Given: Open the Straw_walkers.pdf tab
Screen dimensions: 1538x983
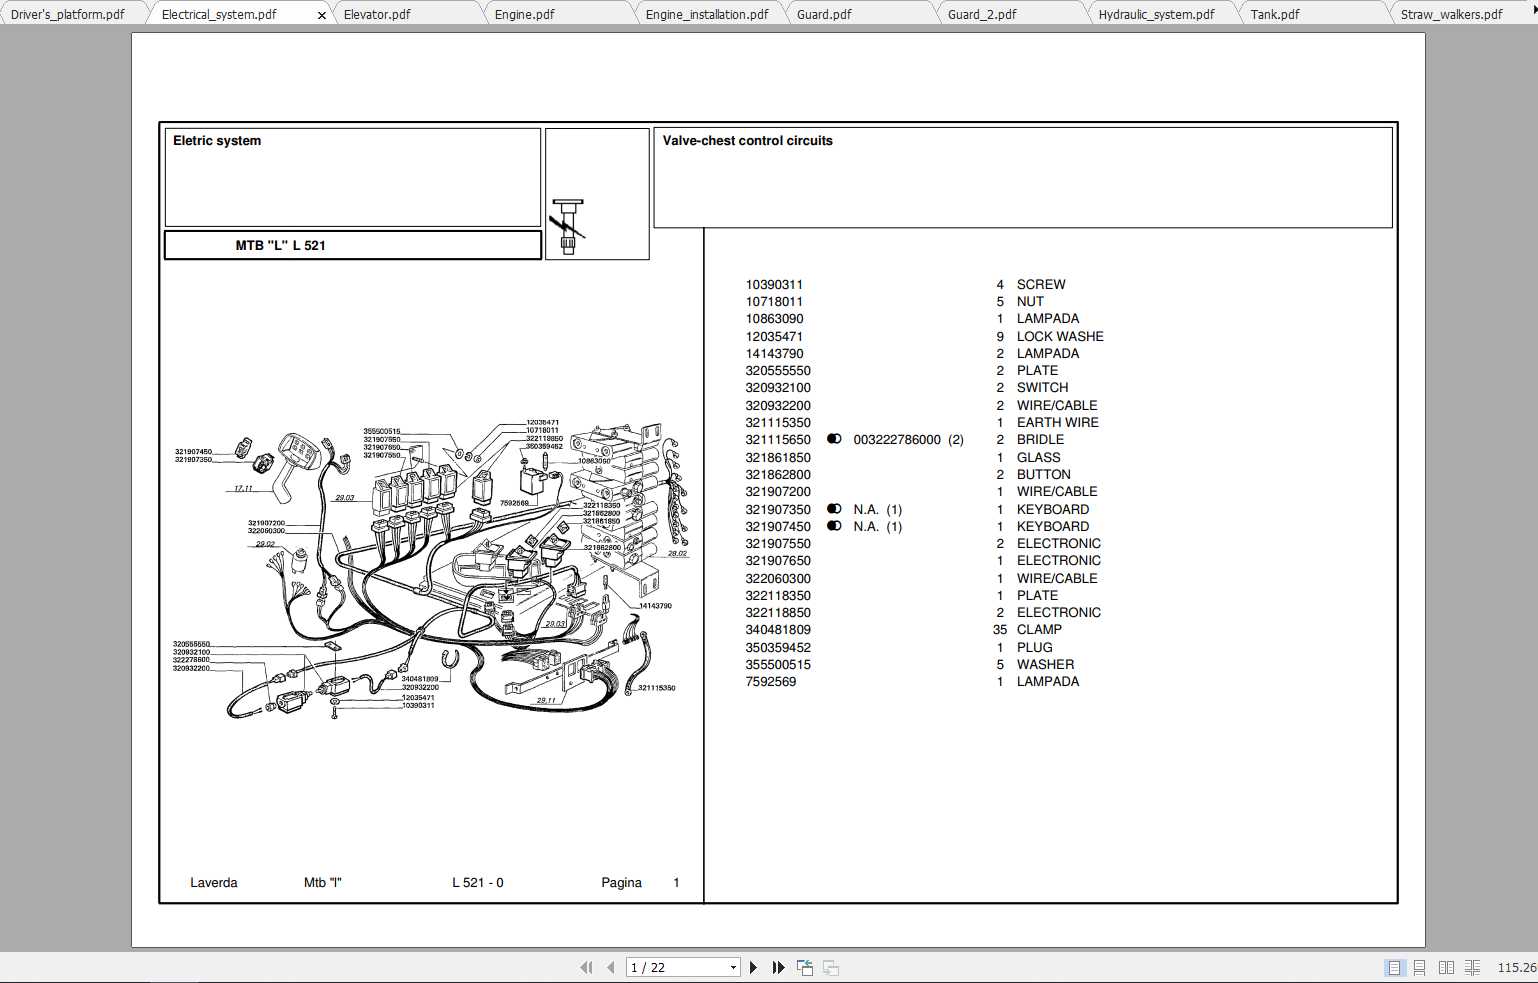Looking at the screenshot, I should coord(1451,13).
